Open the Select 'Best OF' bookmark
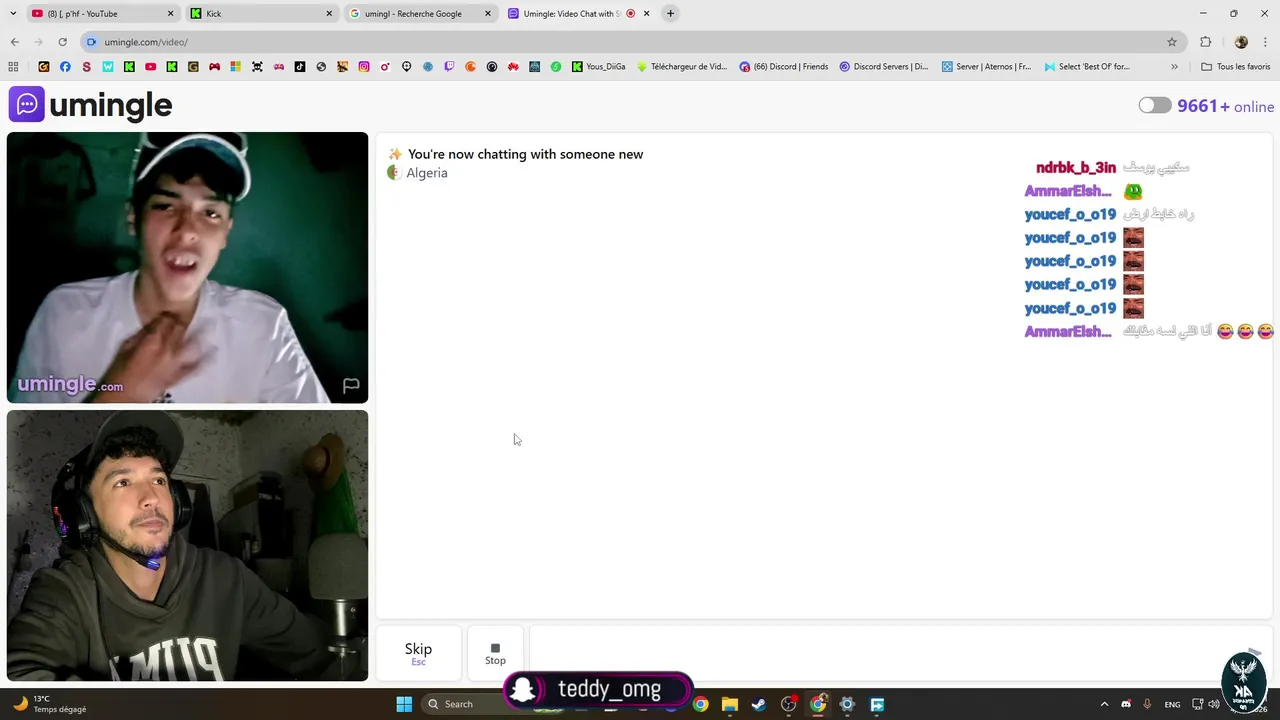This screenshot has height=720, width=1280. click(x=1087, y=67)
